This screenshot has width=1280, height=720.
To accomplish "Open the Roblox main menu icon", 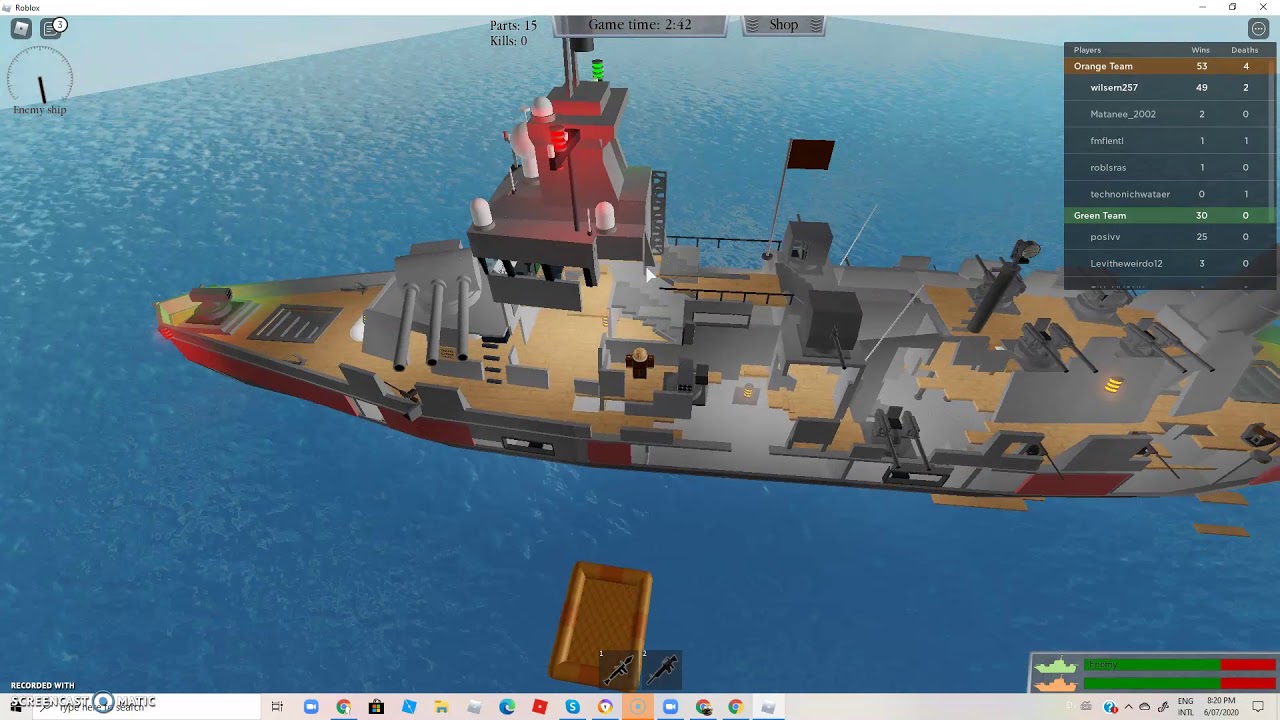I will tap(21, 29).
